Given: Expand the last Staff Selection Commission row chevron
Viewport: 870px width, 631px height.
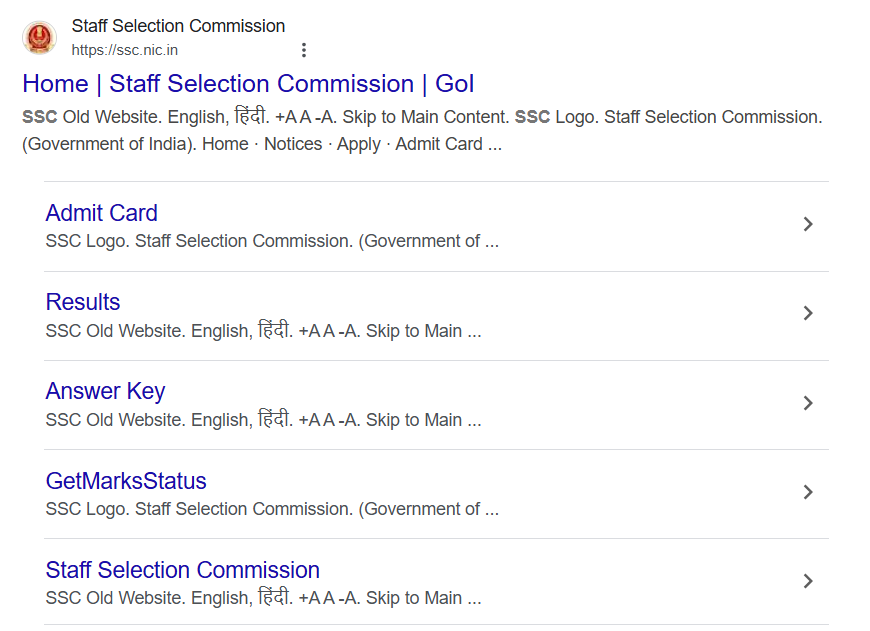Looking at the screenshot, I should [808, 581].
